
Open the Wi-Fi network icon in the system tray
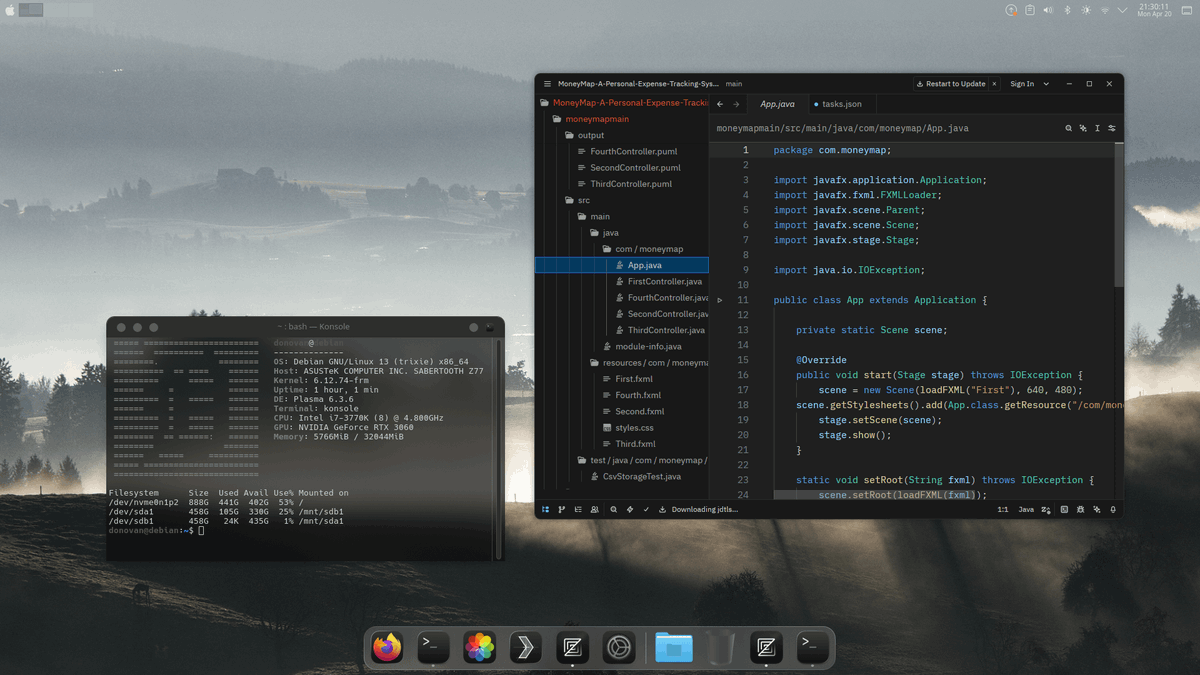(1104, 10)
